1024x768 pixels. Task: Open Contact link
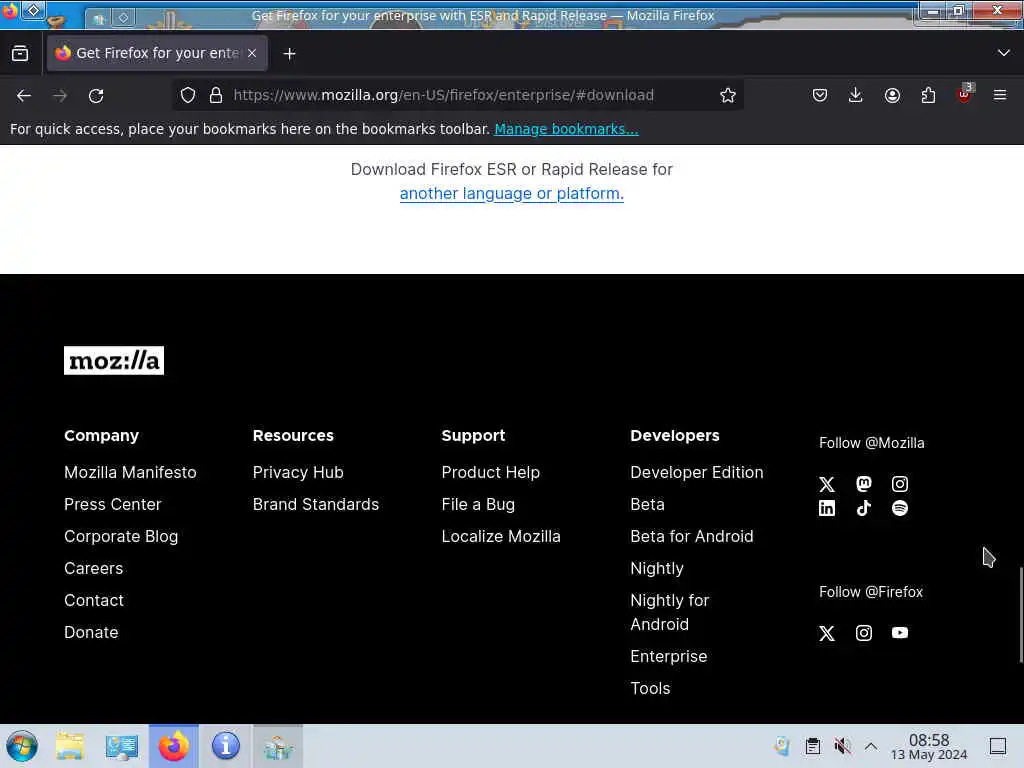pos(93,600)
